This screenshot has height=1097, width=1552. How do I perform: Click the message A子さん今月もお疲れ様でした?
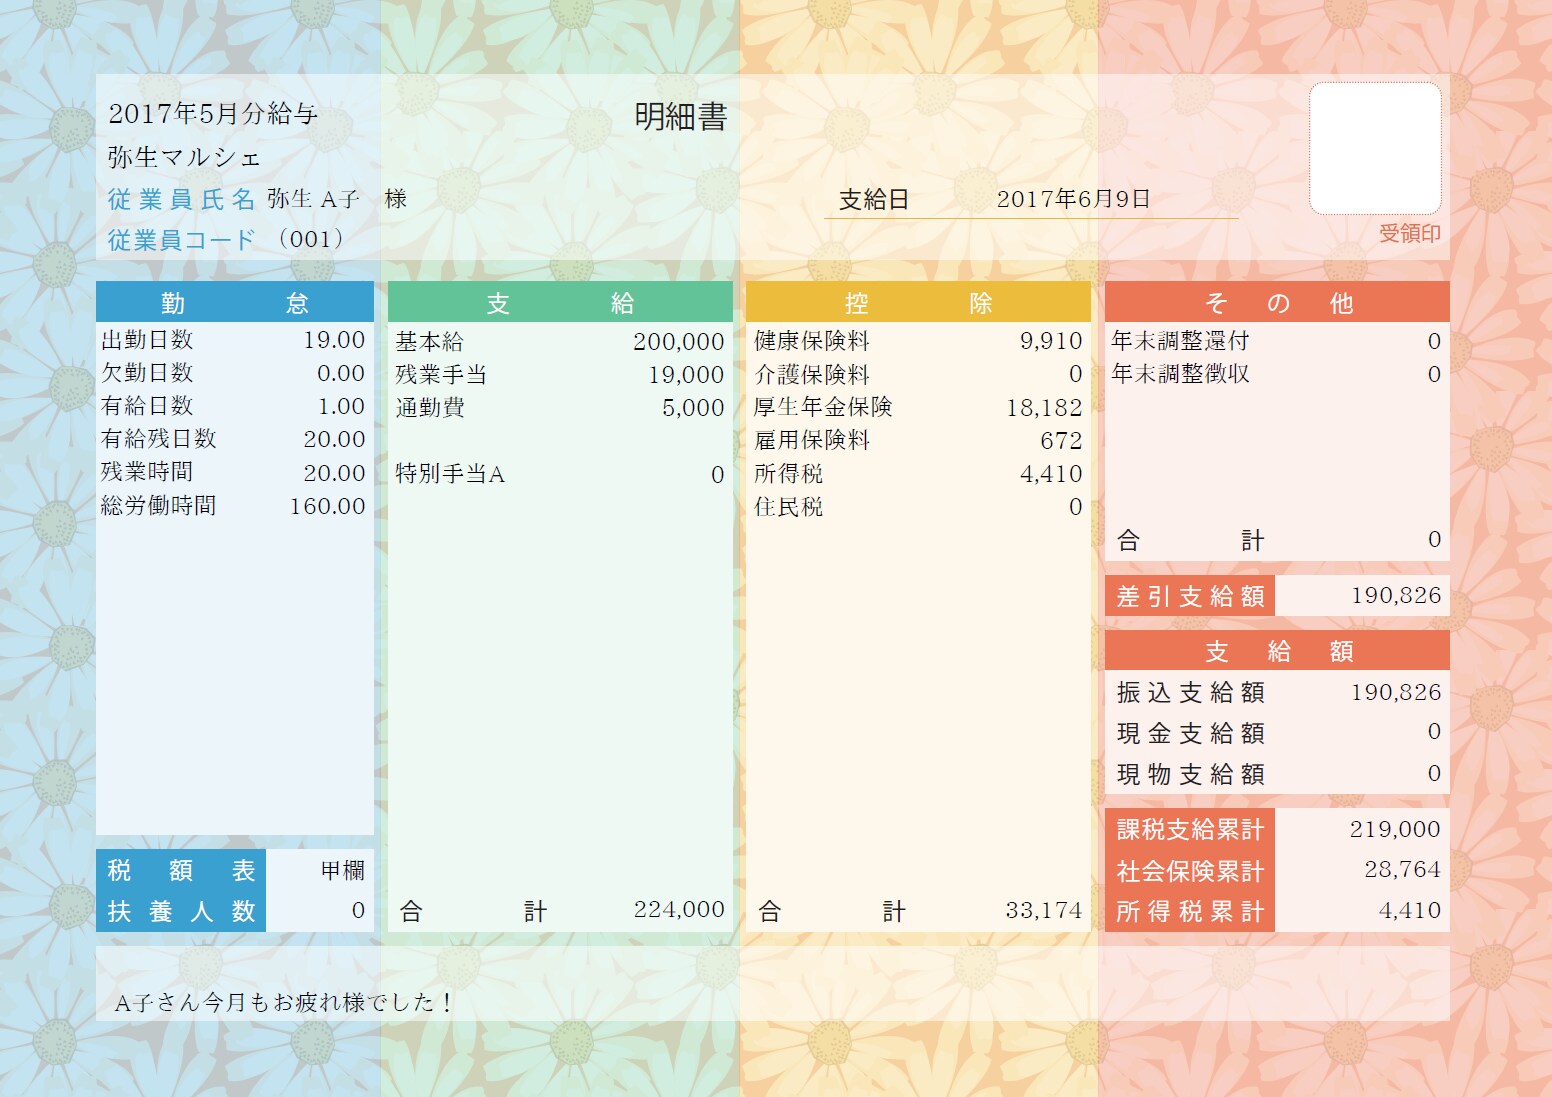pos(284,1002)
